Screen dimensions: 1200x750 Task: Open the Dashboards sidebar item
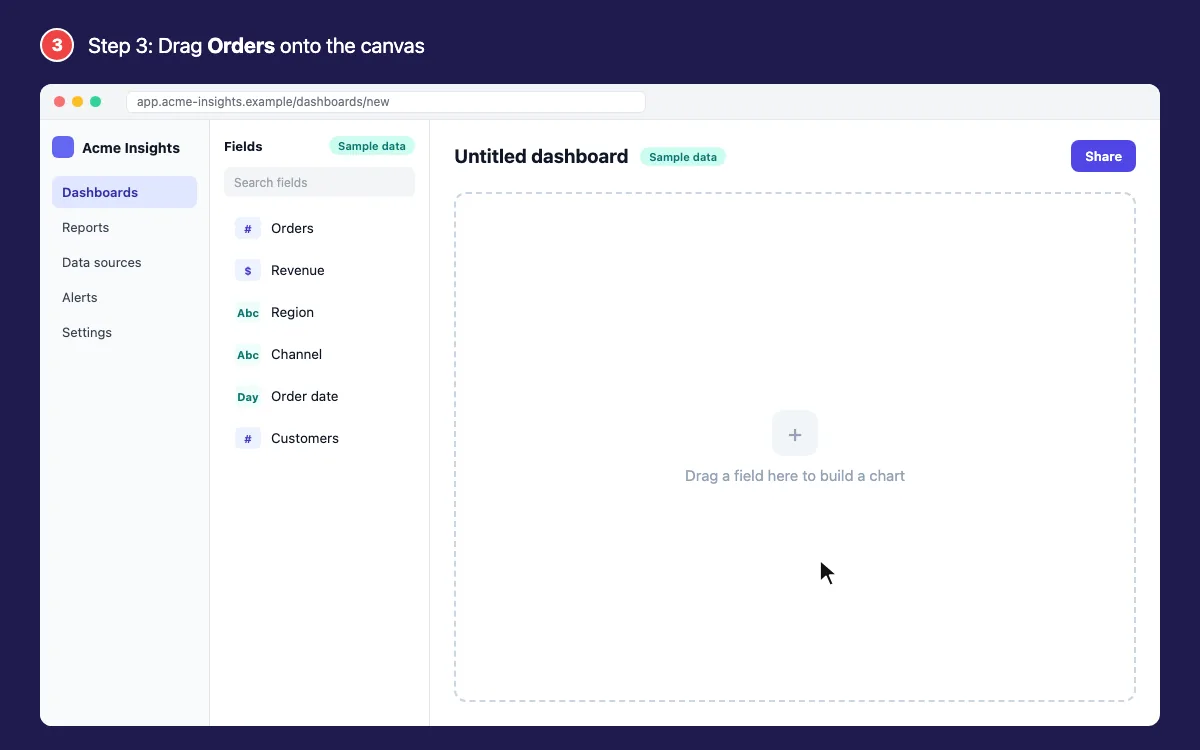coord(124,192)
